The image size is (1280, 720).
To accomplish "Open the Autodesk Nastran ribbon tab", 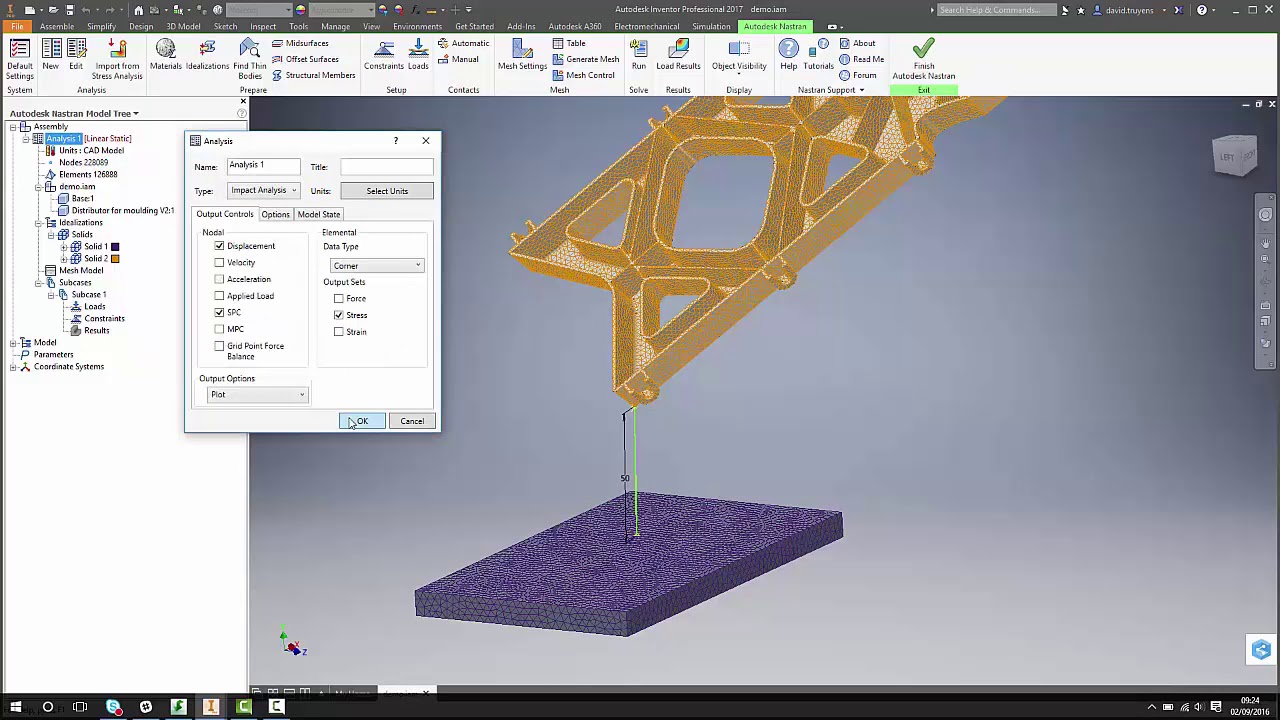I will [775, 26].
